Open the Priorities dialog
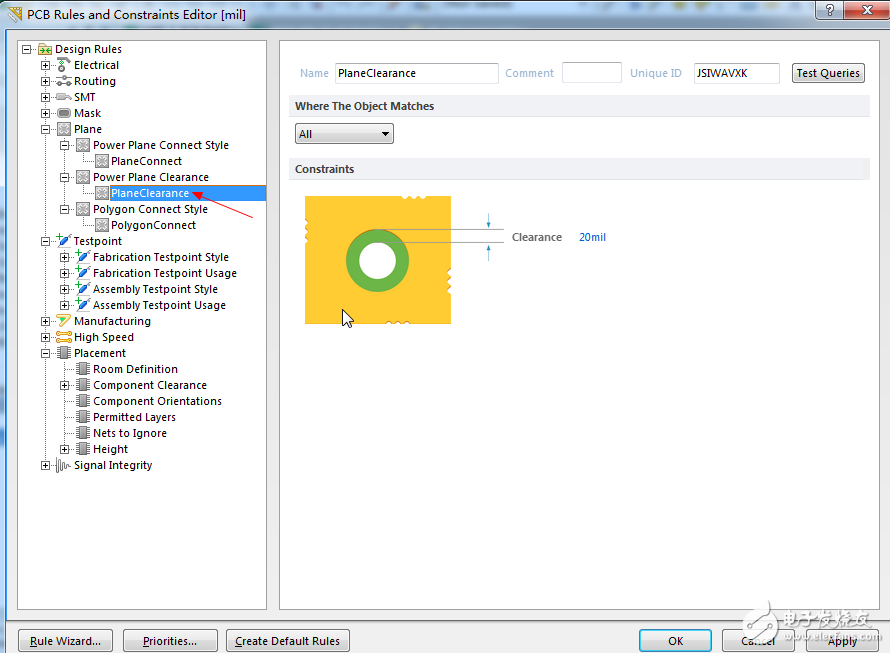890x653 pixels. point(170,641)
